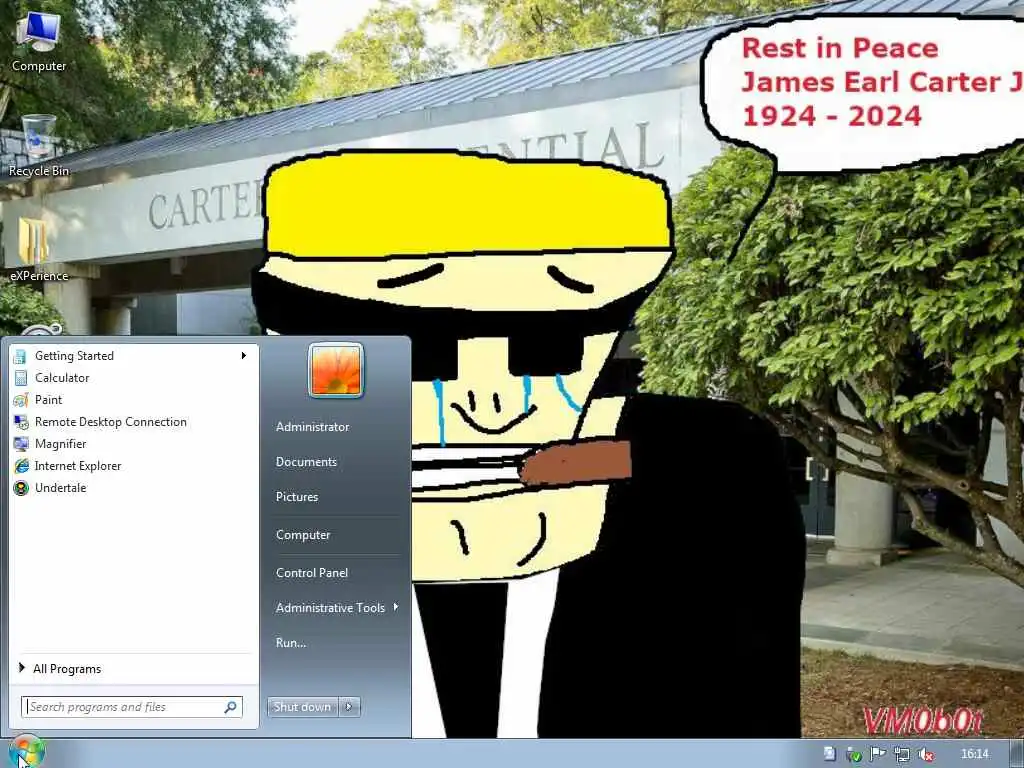The height and width of the screenshot is (768, 1024).
Task: Open Paint via its palette icon
Action: tap(21, 400)
